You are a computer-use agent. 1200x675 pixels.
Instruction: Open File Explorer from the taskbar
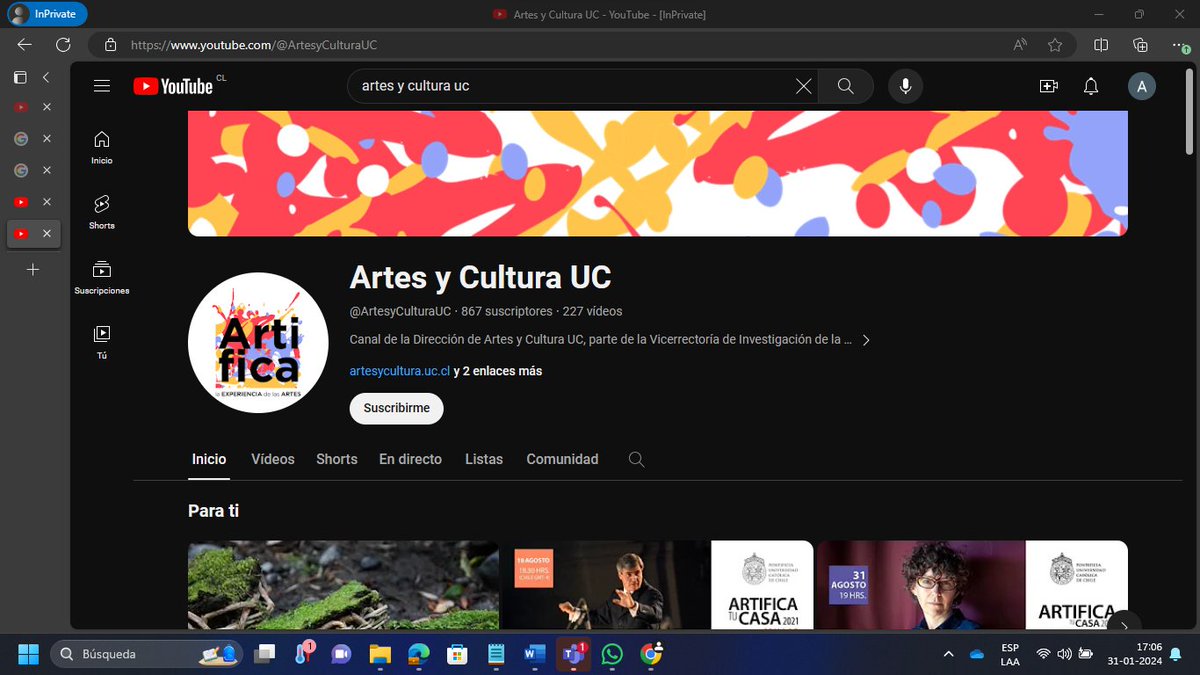(x=380, y=654)
